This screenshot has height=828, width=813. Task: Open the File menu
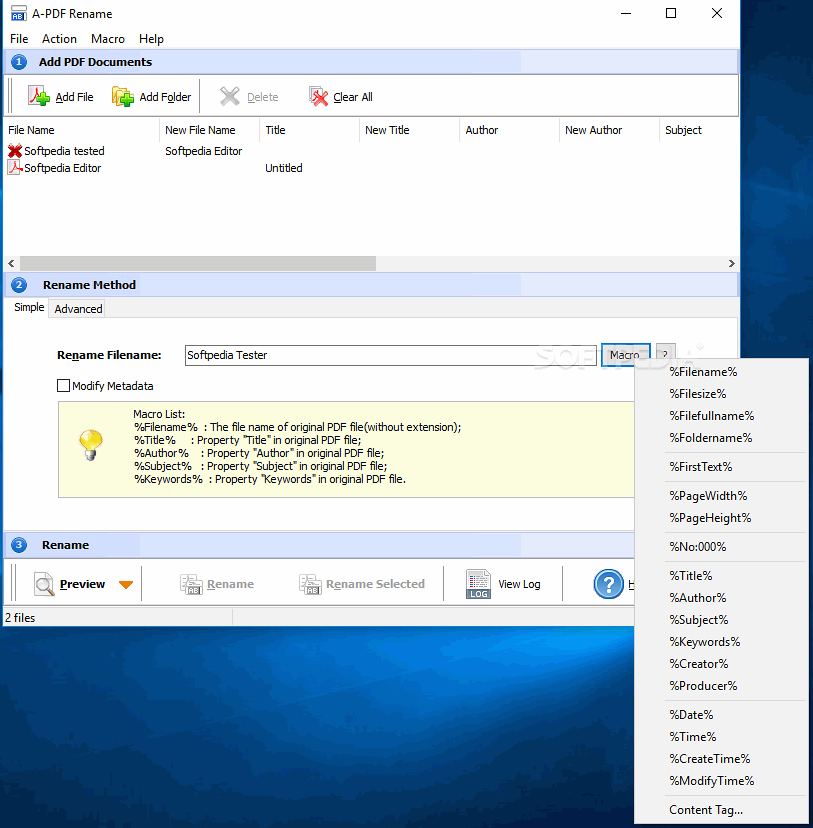(19, 39)
